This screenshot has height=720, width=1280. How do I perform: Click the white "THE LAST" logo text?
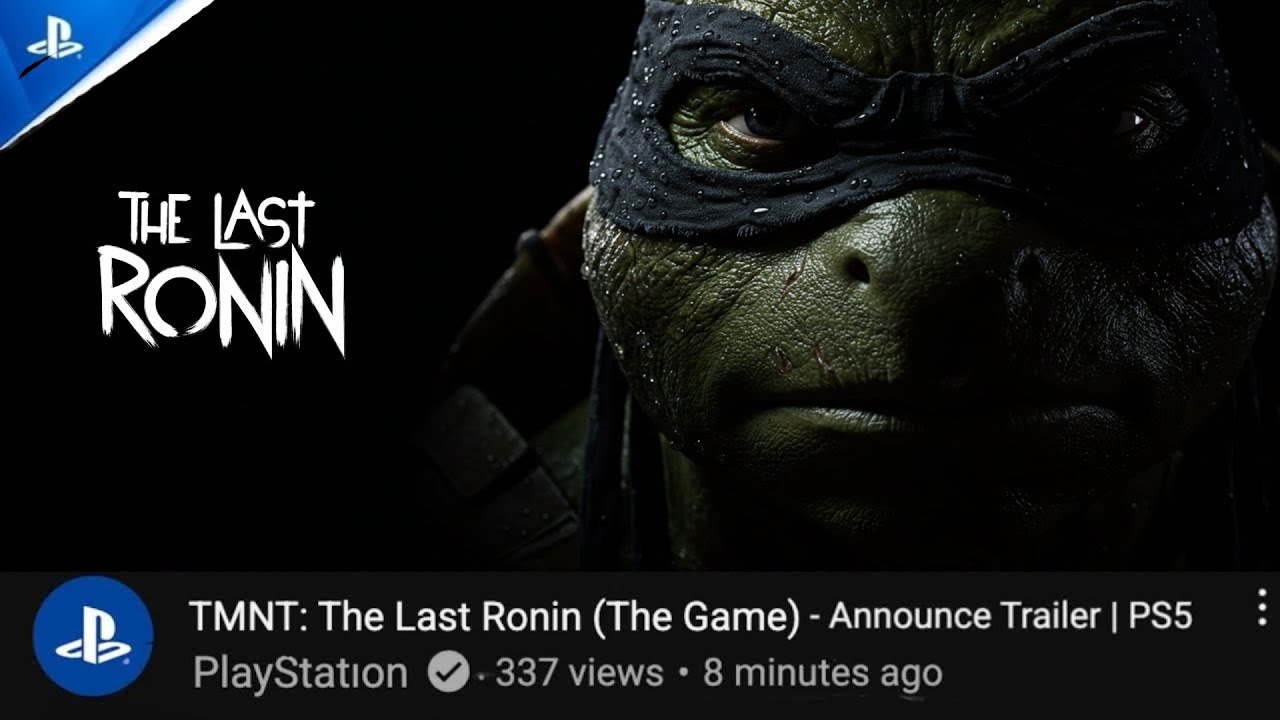tap(217, 219)
